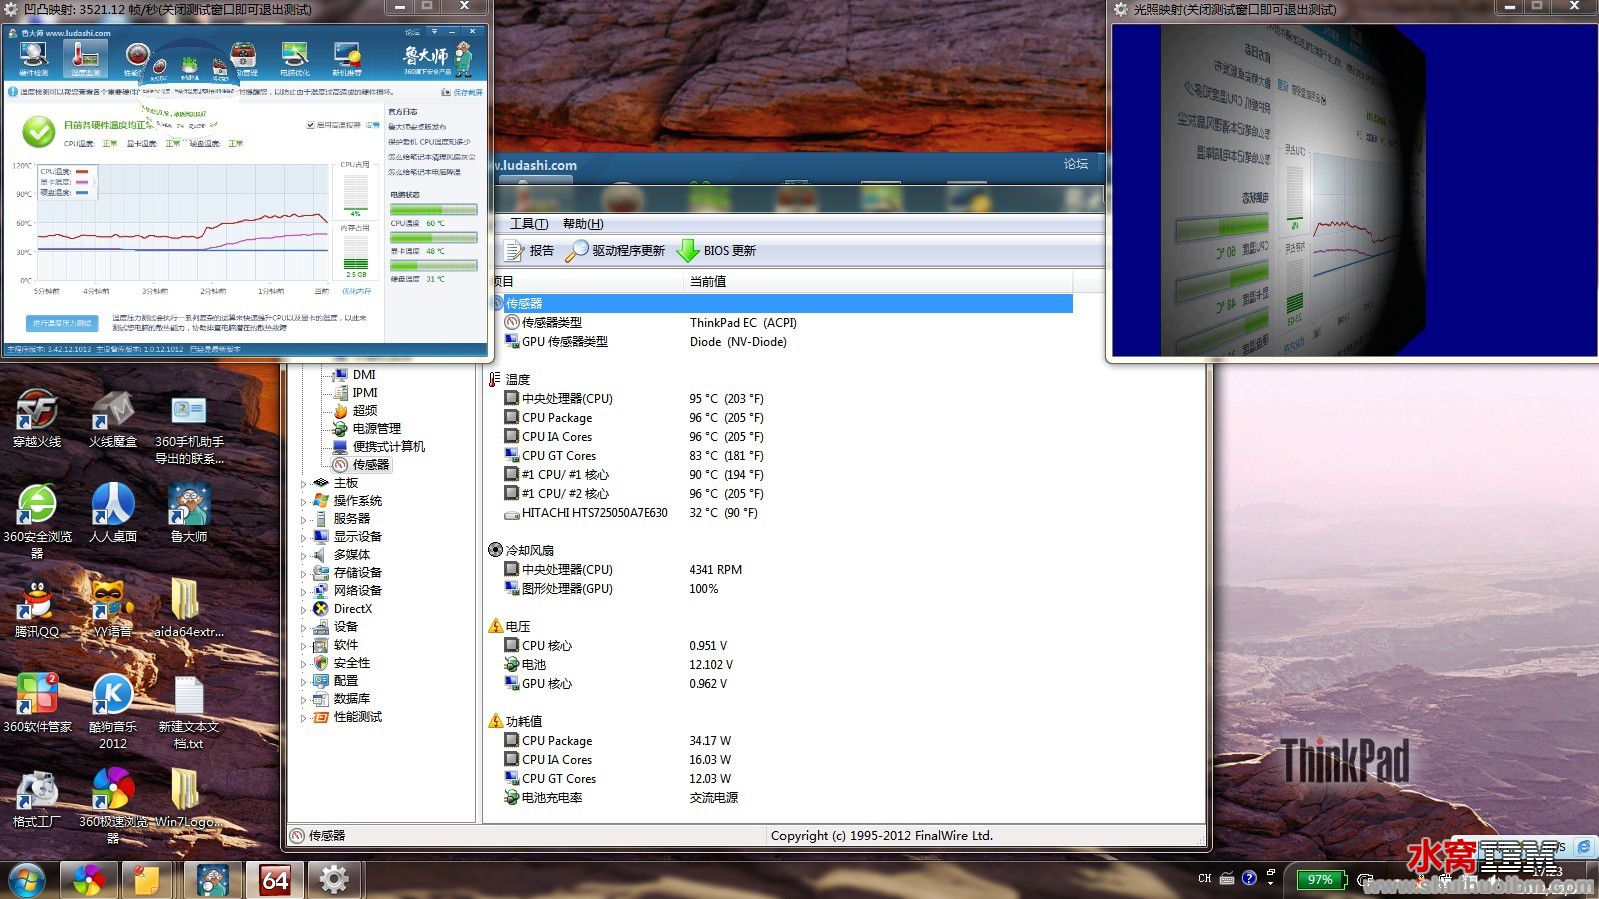Click the 当前值 column header in AIDA64
The height and width of the screenshot is (899, 1599).
click(x=708, y=282)
